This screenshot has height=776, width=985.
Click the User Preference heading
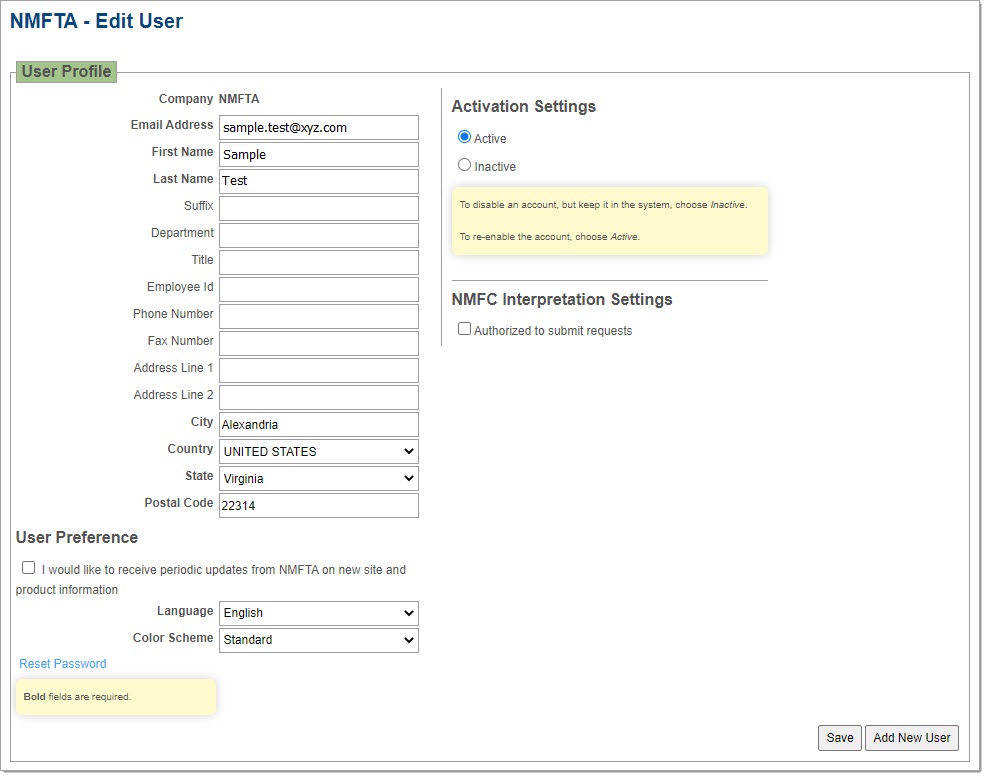click(77, 537)
